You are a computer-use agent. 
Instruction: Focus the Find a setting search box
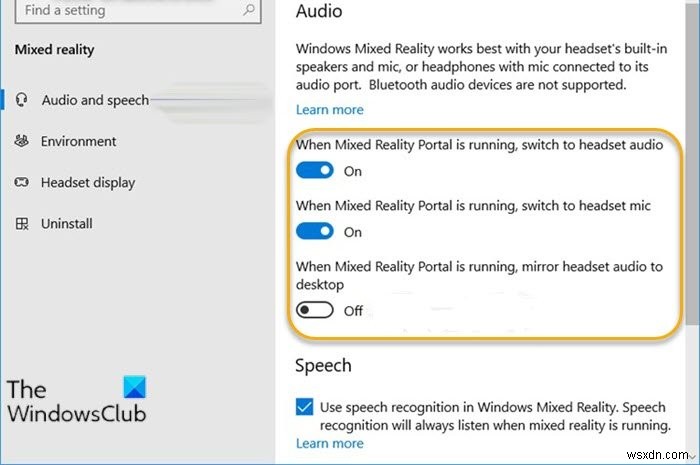pos(138,10)
